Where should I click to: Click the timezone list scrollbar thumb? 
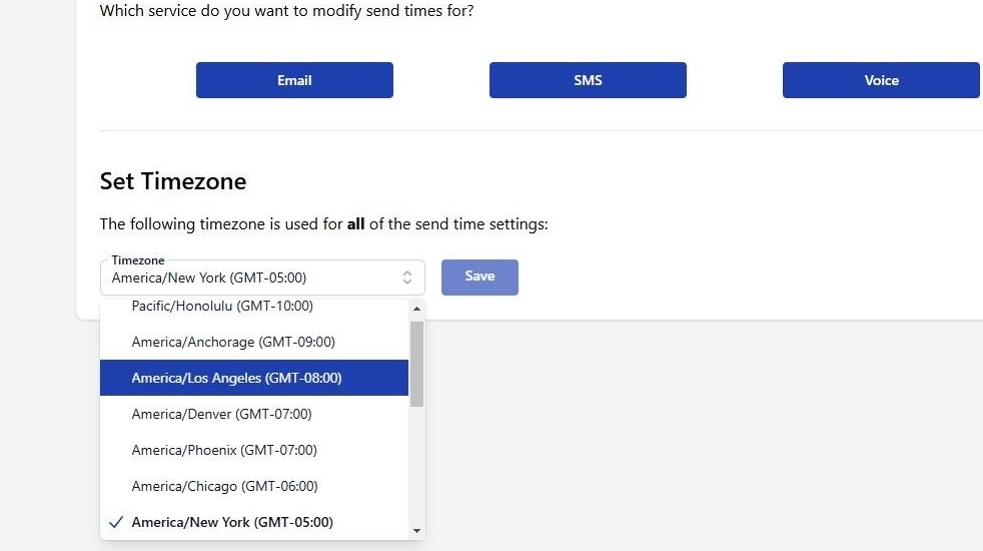click(x=417, y=363)
